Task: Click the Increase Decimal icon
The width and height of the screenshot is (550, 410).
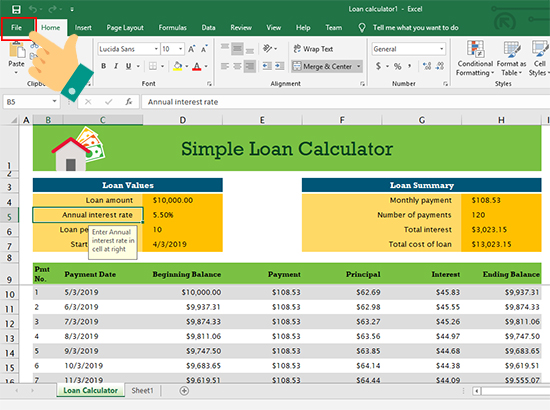Action: point(427,66)
